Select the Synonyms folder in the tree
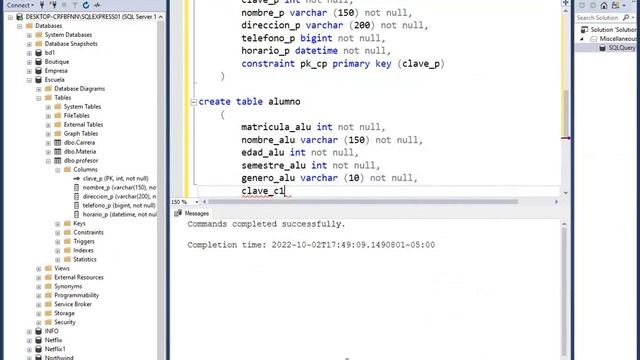The image size is (640, 360). tap(68, 286)
